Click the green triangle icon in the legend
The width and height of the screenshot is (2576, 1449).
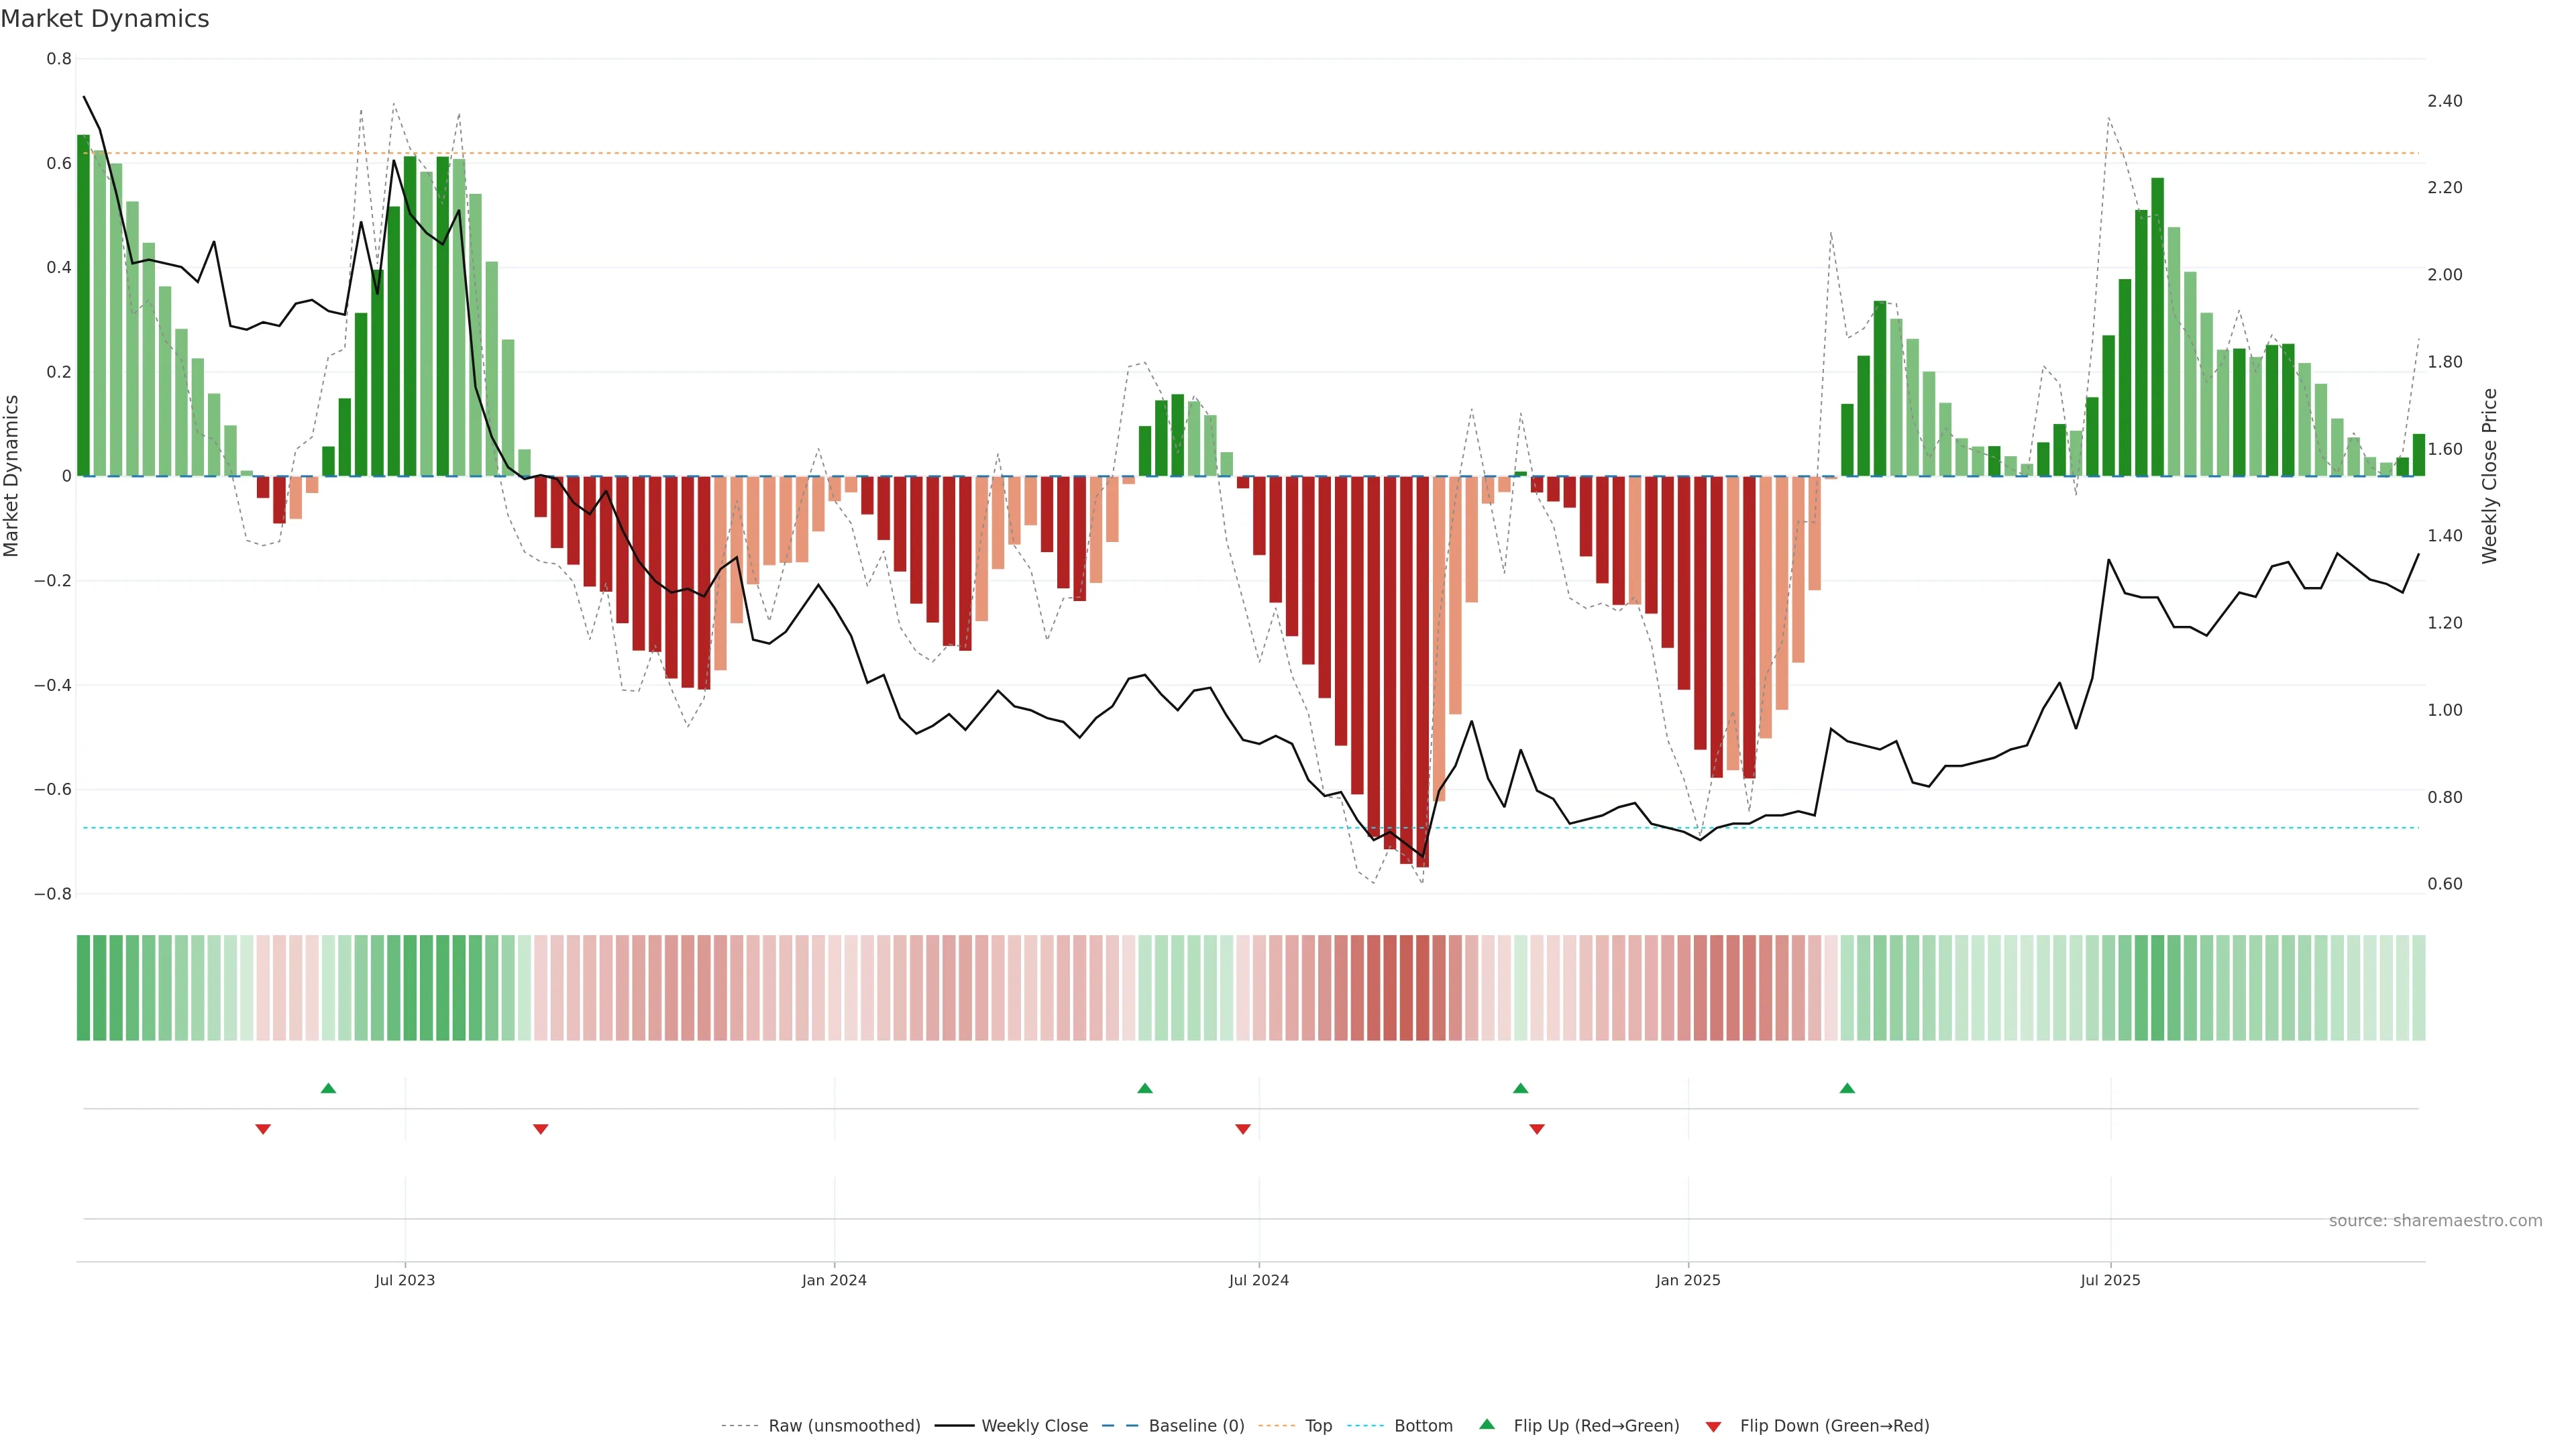pyautogui.click(x=1487, y=1424)
